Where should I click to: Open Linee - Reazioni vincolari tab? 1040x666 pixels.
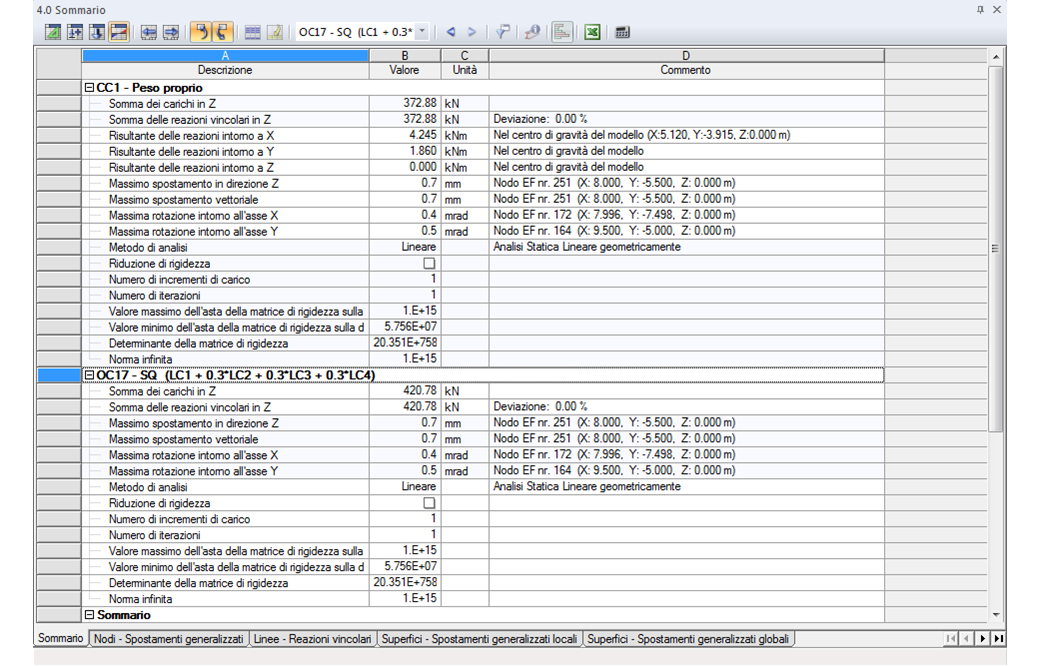click(312, 639)
